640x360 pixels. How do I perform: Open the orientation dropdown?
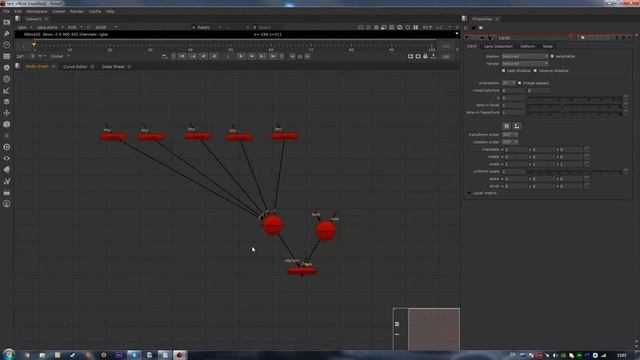(x=509, y=83)
